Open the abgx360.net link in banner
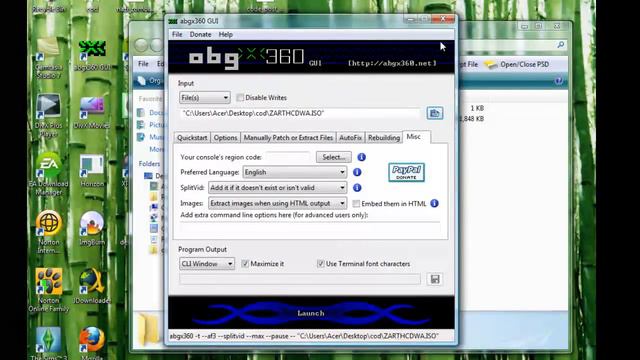Image resolution: width=640 pixels, height=360 pixels. (x=392, y=63)
